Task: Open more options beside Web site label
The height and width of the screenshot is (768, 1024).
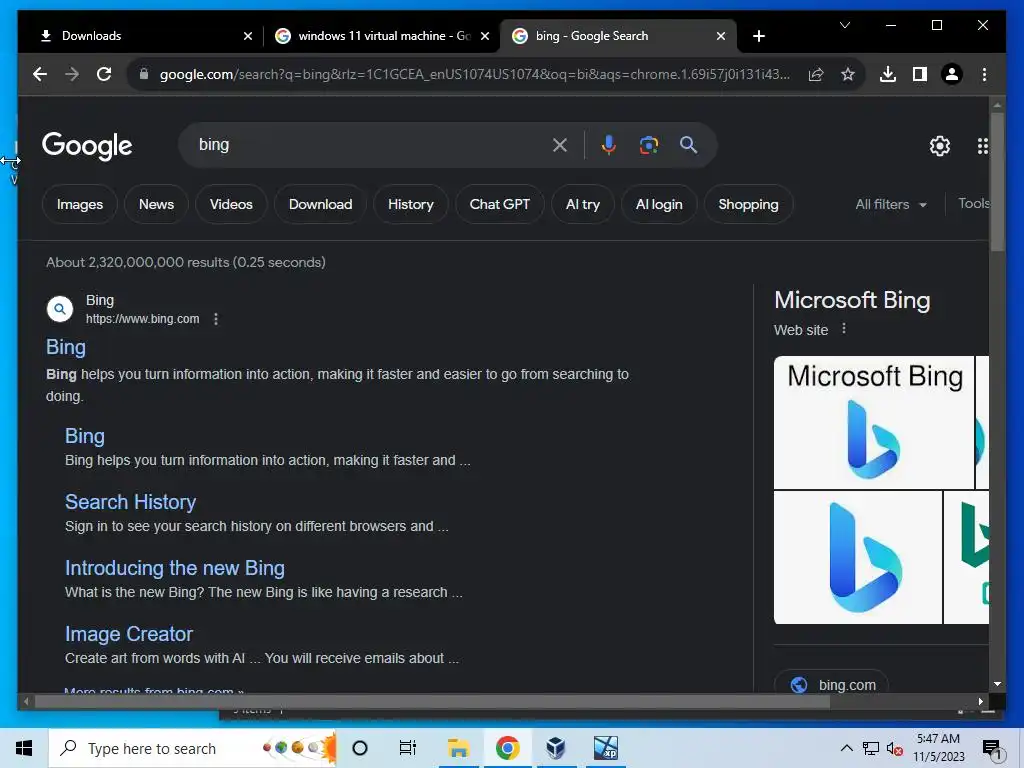Action: 844,328
